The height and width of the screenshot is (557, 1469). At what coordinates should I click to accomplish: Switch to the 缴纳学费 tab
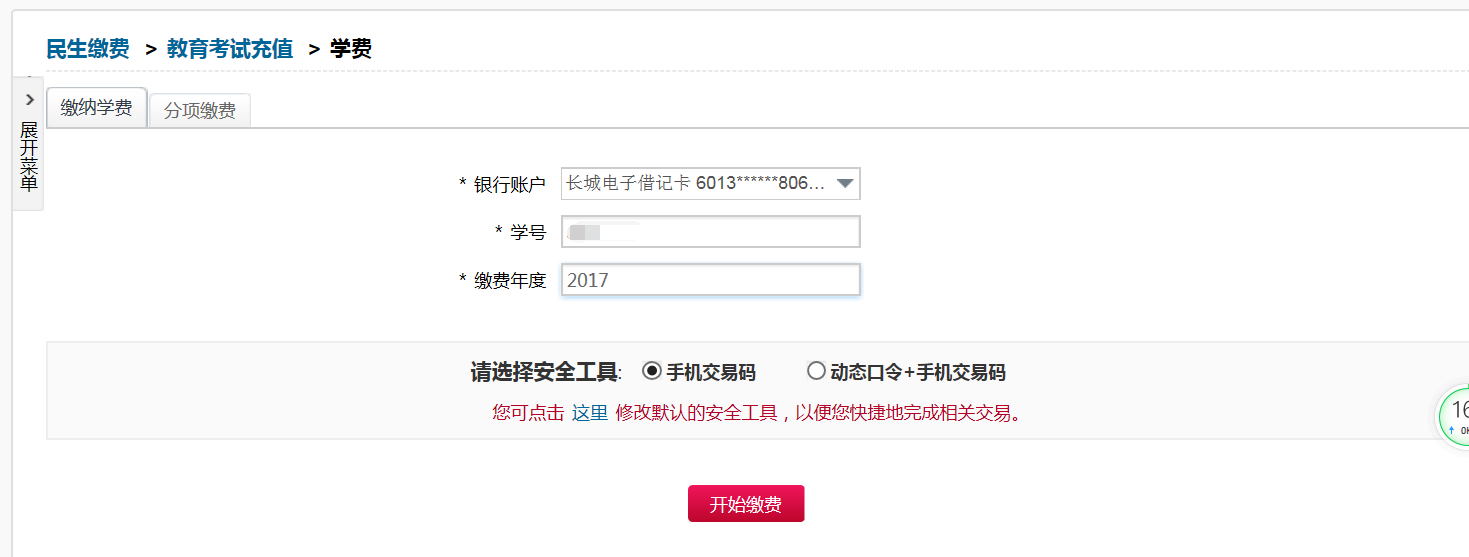96,108
